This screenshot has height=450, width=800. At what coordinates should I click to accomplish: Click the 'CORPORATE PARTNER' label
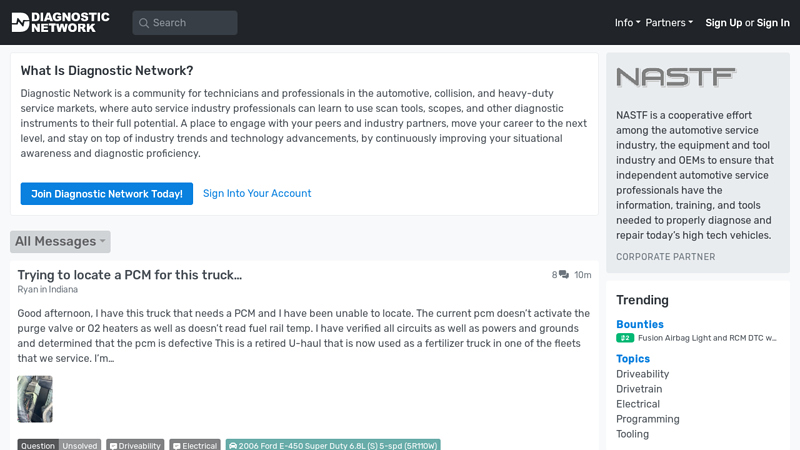pos(665,257)
